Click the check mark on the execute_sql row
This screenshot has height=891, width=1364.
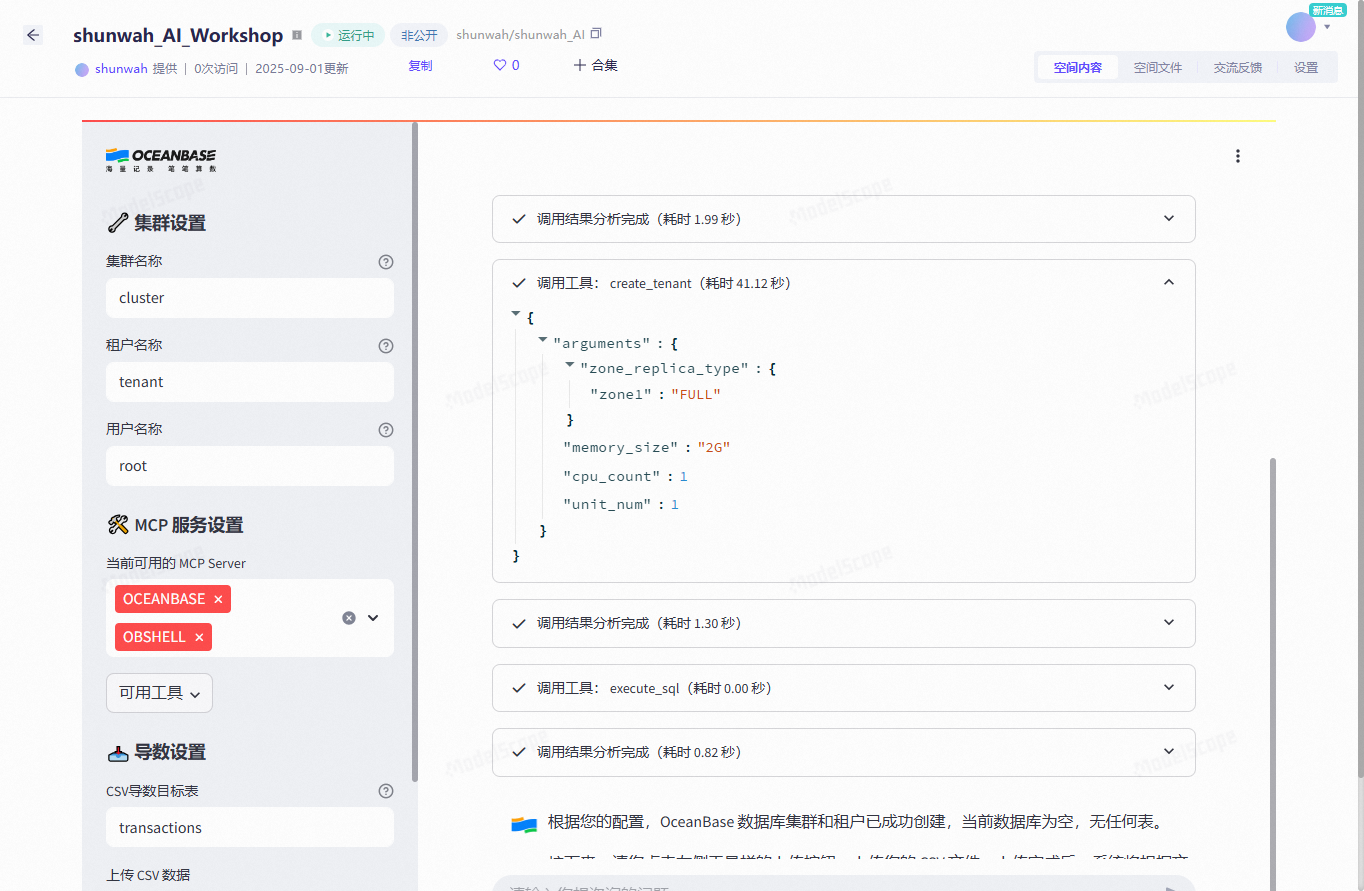click(519, 688)
